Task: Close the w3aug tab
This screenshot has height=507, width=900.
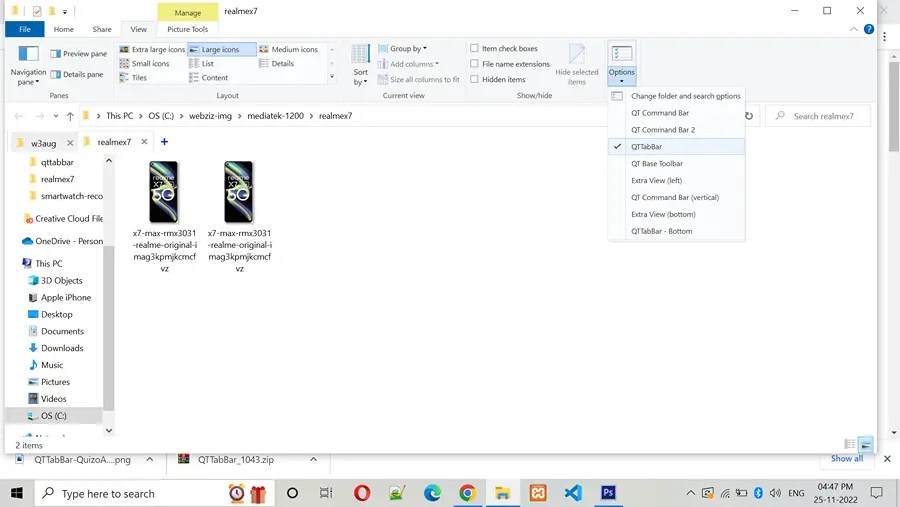Action: click(x=70, y=143)
